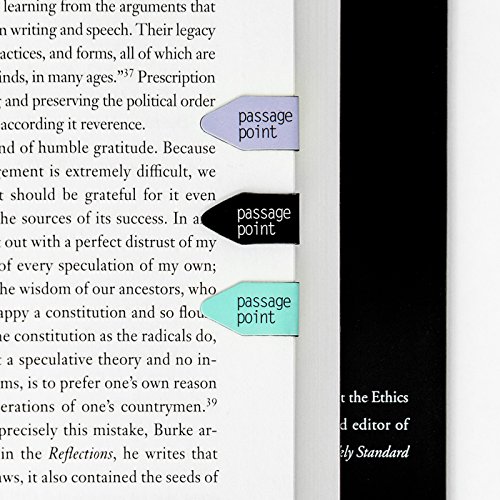
Task: Click the pointed tip of the mint marker
Action: [205, 309]
